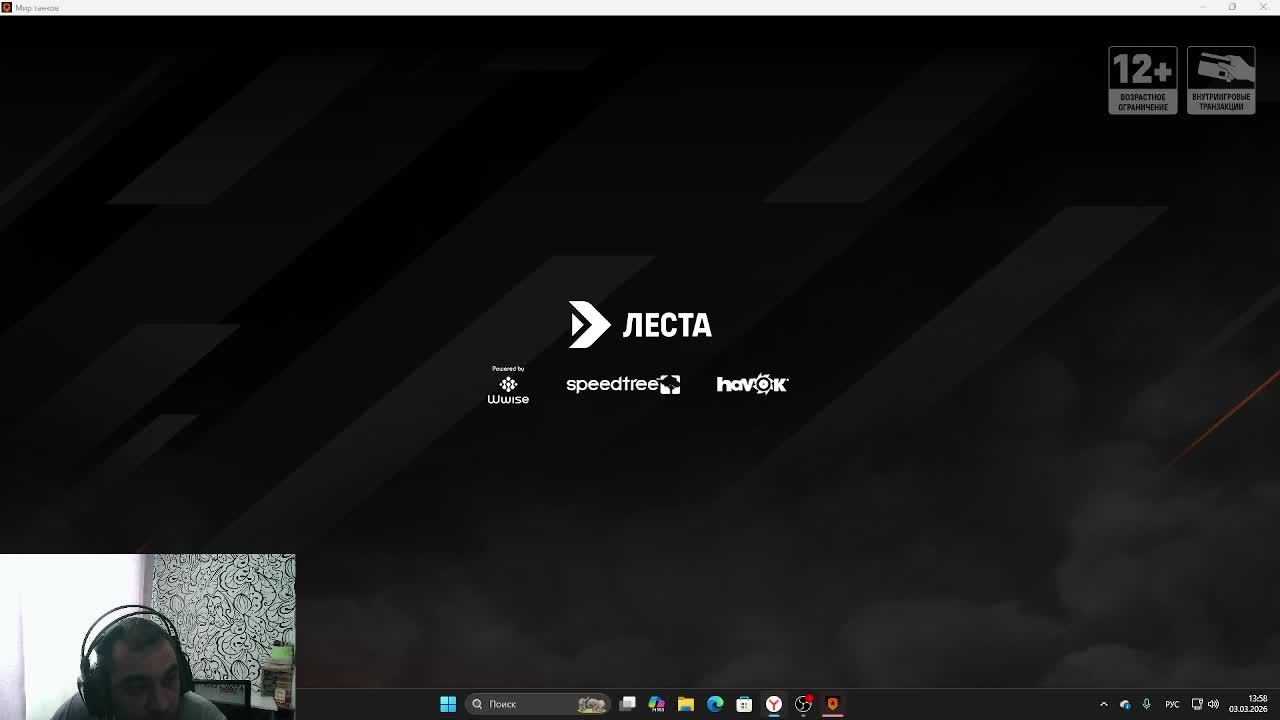The height and width of the screenshot is (720, 1280).
Task: Open the volume speaker tray icon
Action: [x=1213, y=704]
